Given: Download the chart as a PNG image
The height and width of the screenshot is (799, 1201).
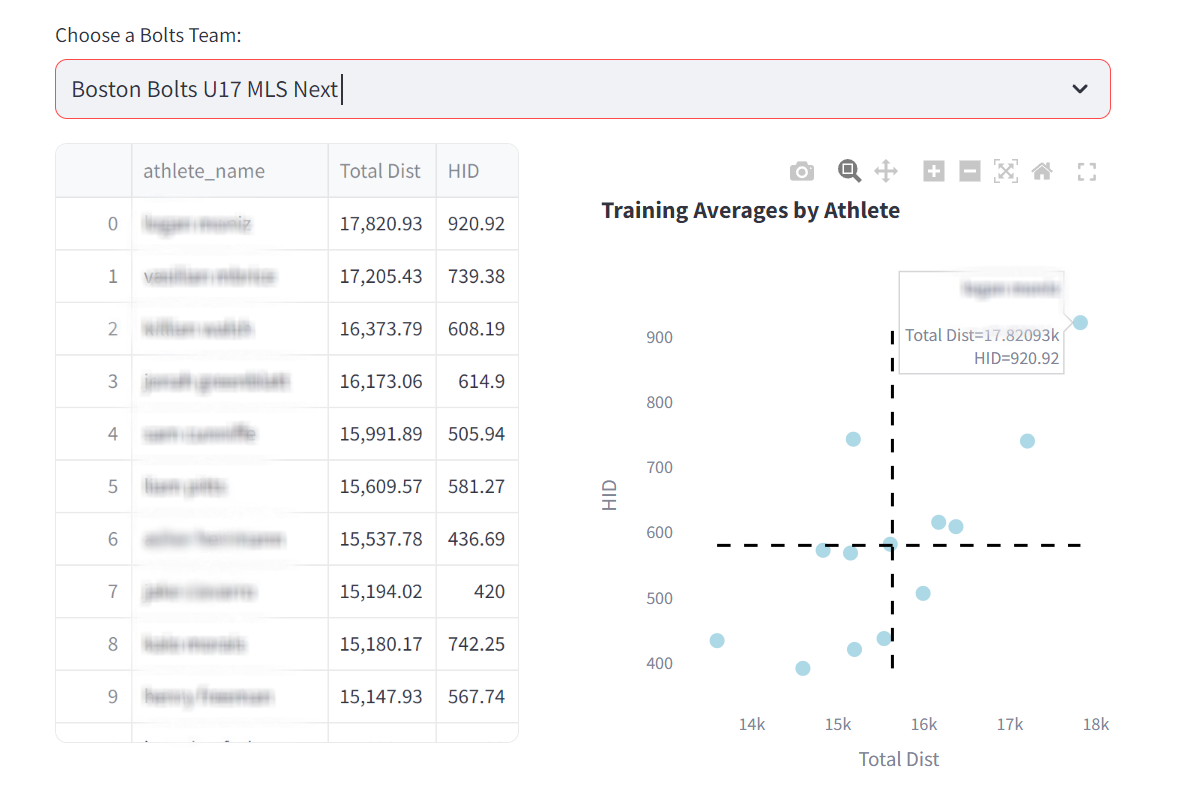Looking at the screenshot, I should pyautogui.click(x=802, y=170).
